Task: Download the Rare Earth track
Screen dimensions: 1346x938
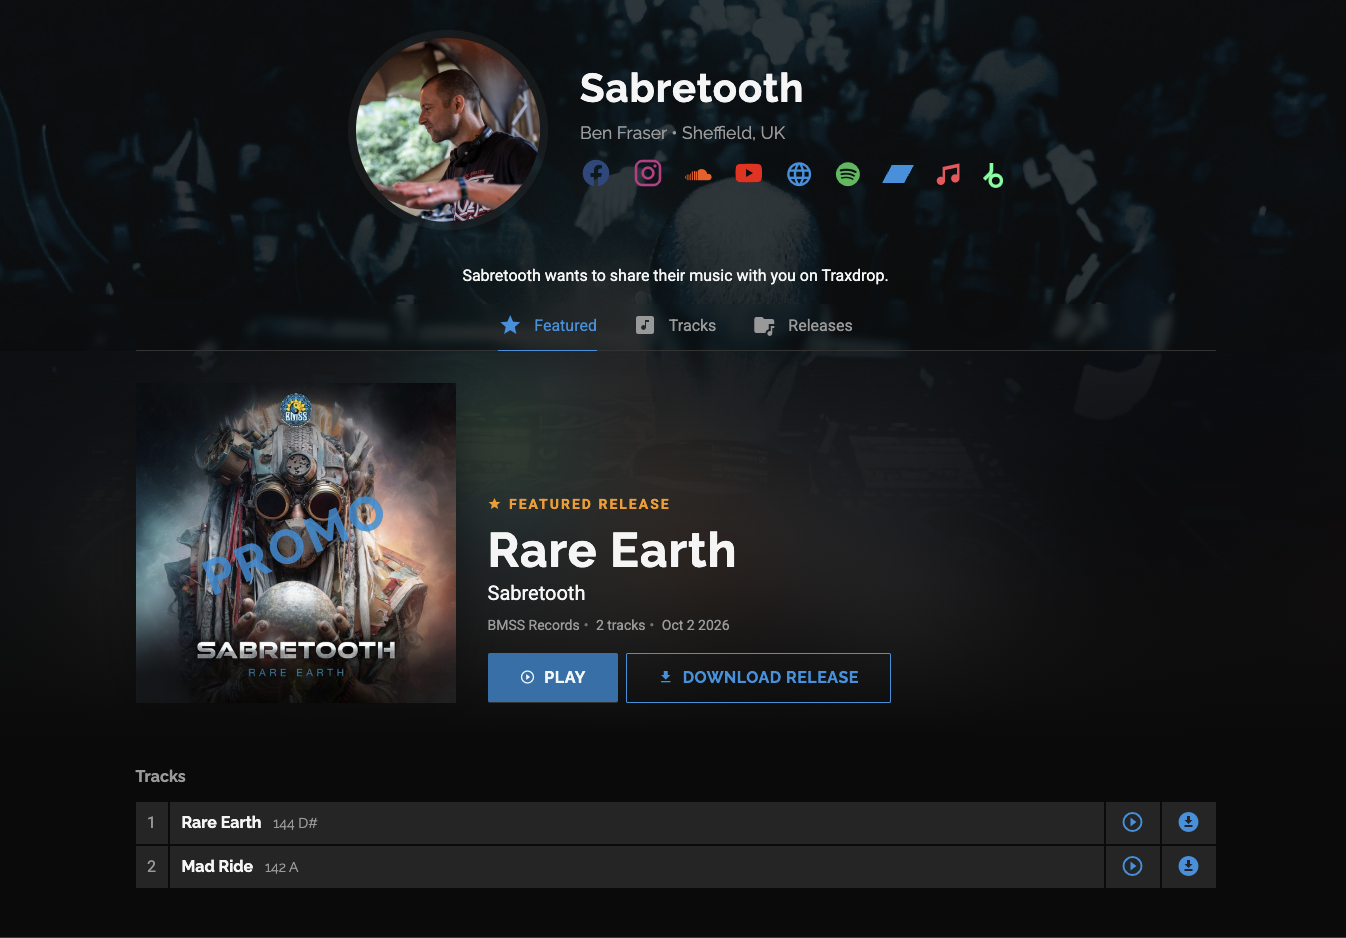Action: coord(1188,823)
